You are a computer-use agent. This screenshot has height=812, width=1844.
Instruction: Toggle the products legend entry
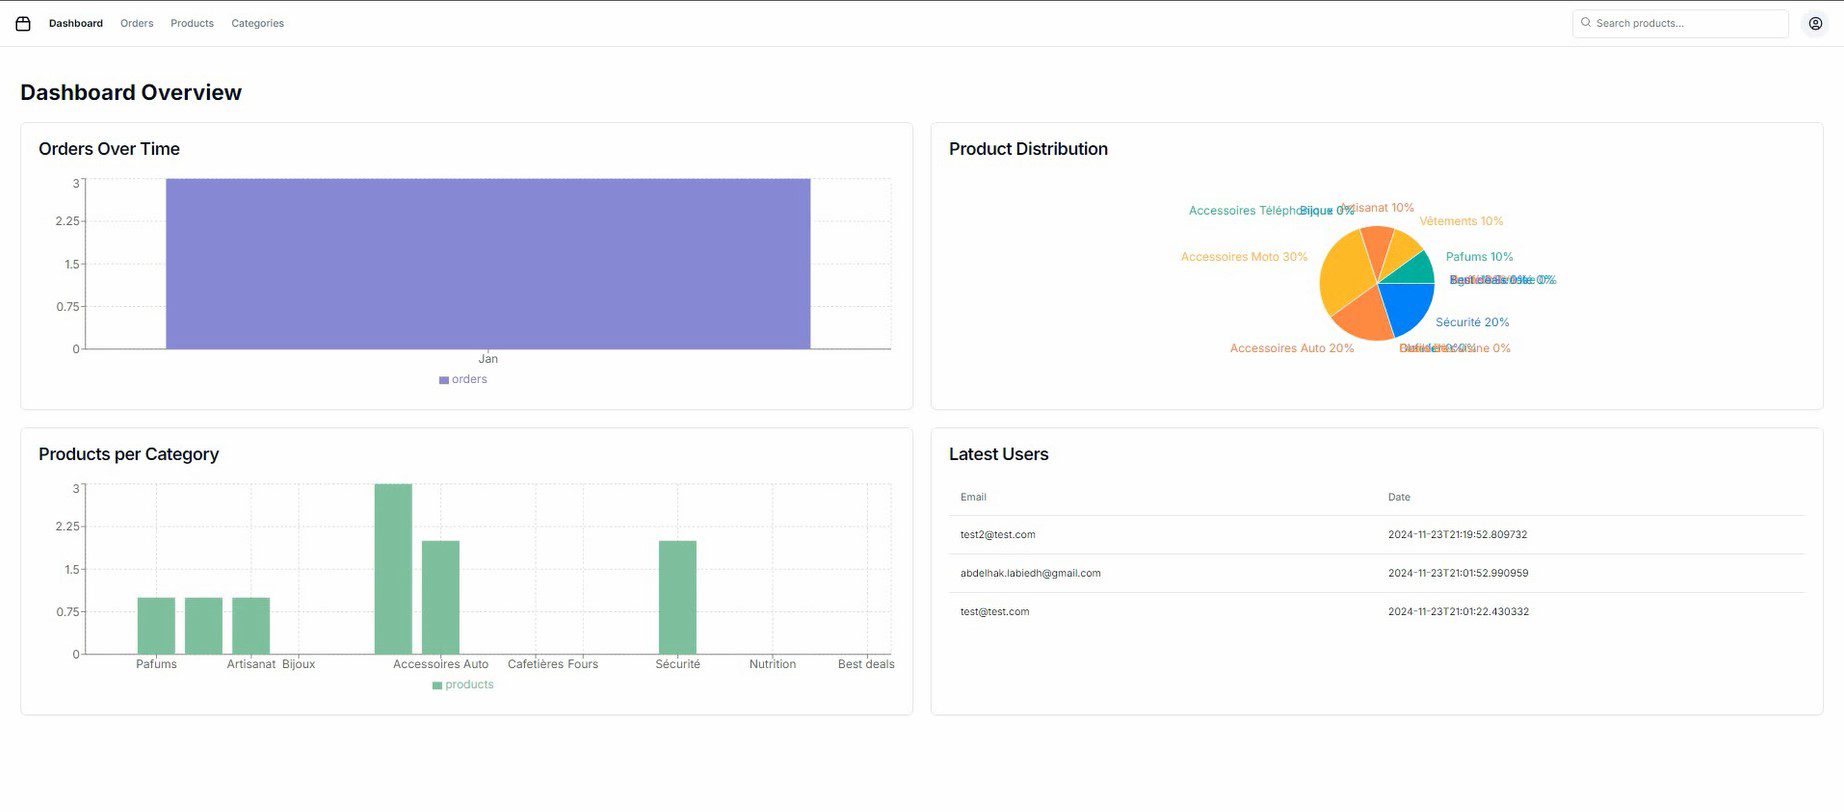463,685
